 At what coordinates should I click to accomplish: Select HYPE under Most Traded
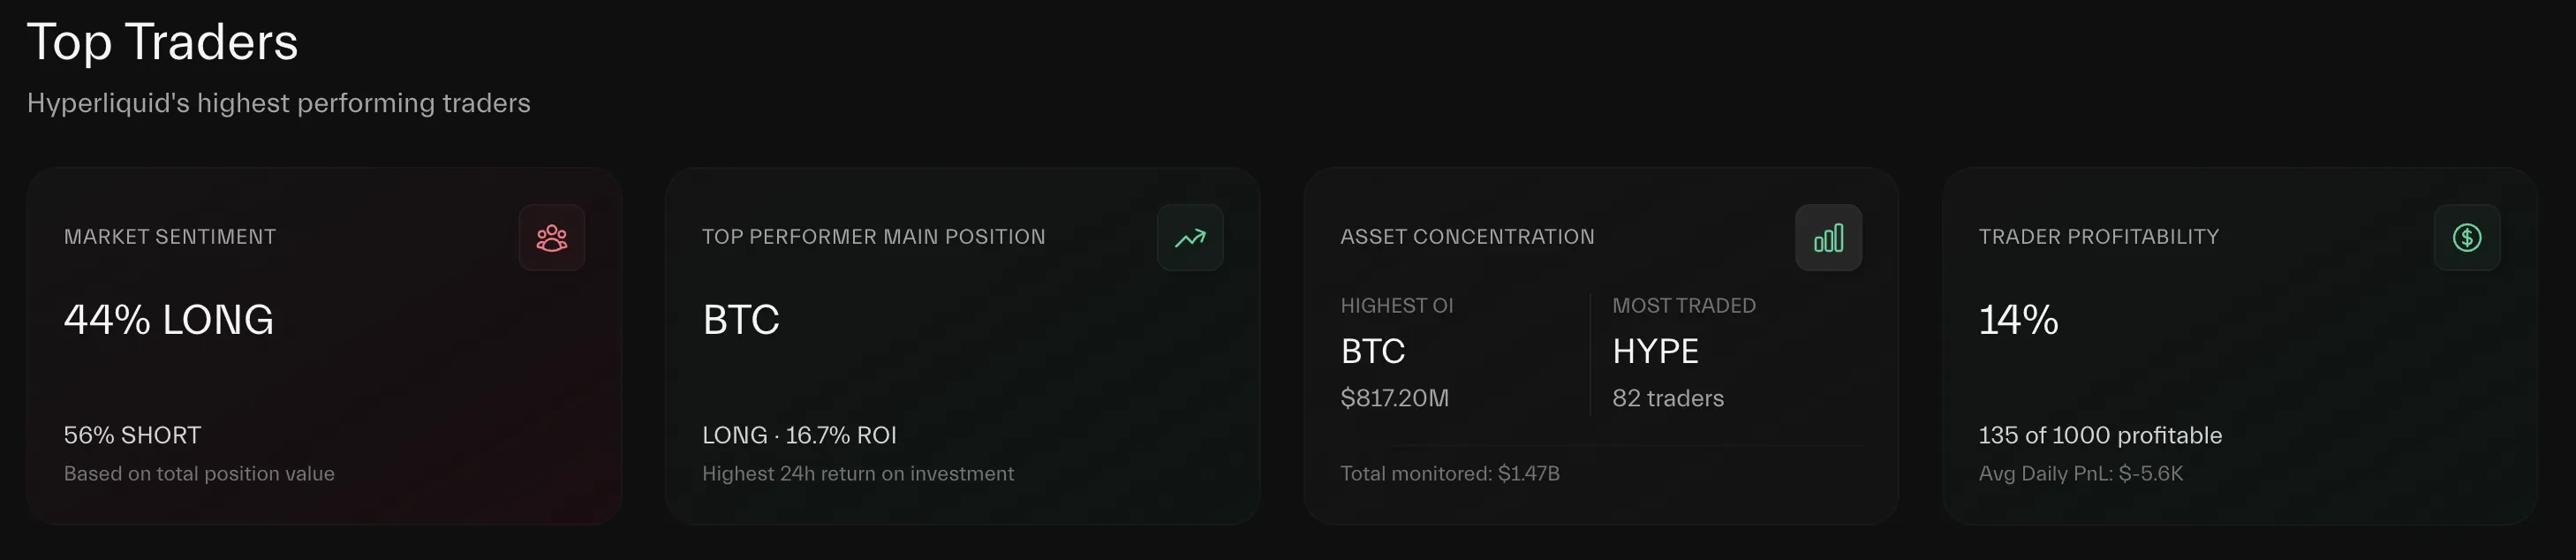pos(1656,351)
